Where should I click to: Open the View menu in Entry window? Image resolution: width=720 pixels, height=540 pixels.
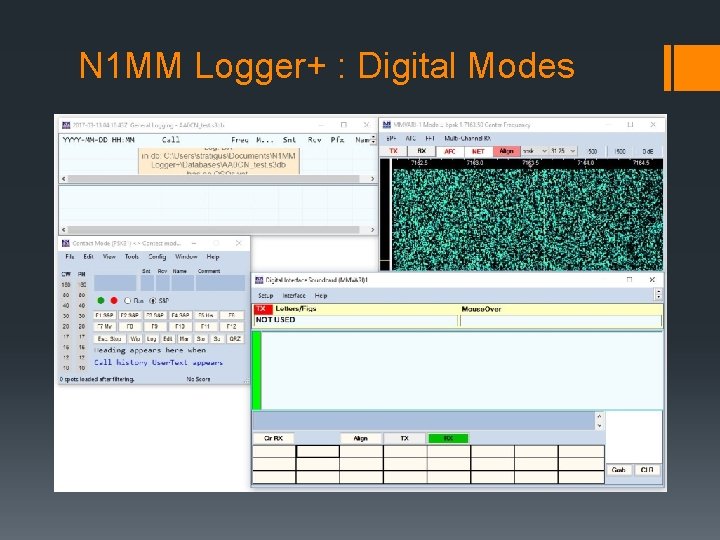pos(109,257)
